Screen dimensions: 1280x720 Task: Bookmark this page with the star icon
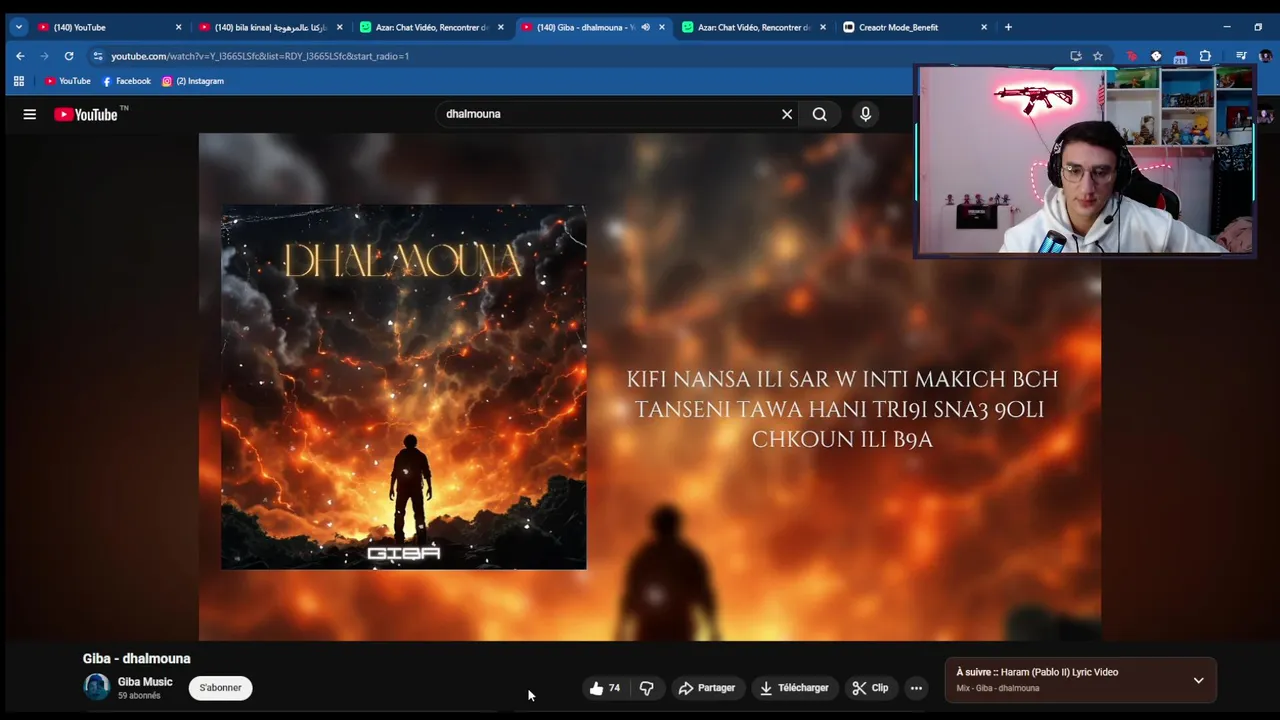tap(1098, 56)
